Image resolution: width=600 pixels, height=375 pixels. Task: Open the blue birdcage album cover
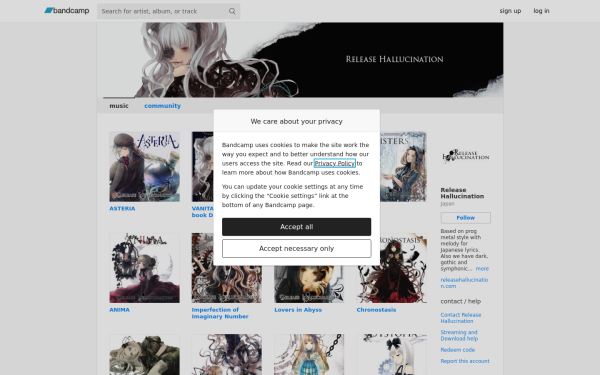point(309,355)
